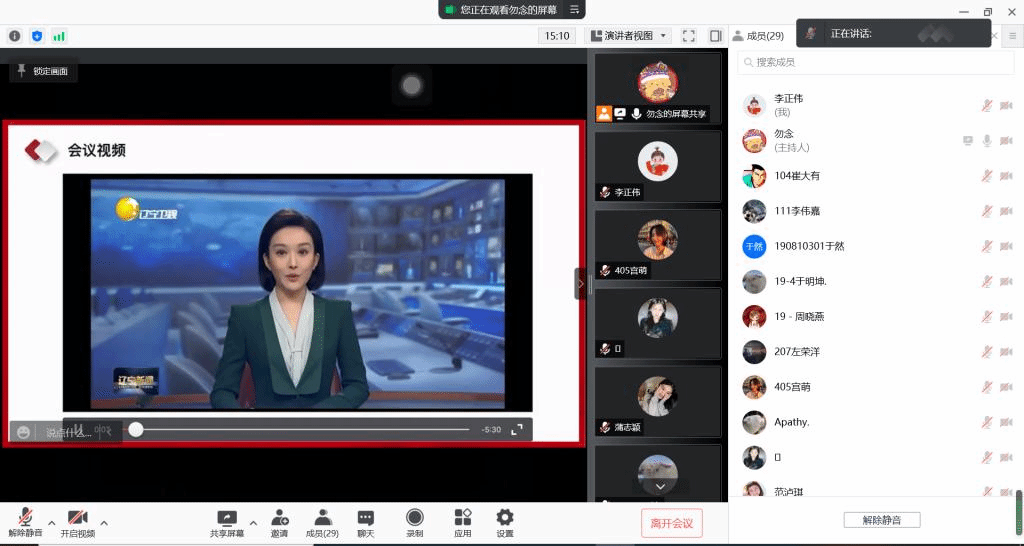
Task: Select member 19 - 周晓燕 in list
Action: (876, 317)
